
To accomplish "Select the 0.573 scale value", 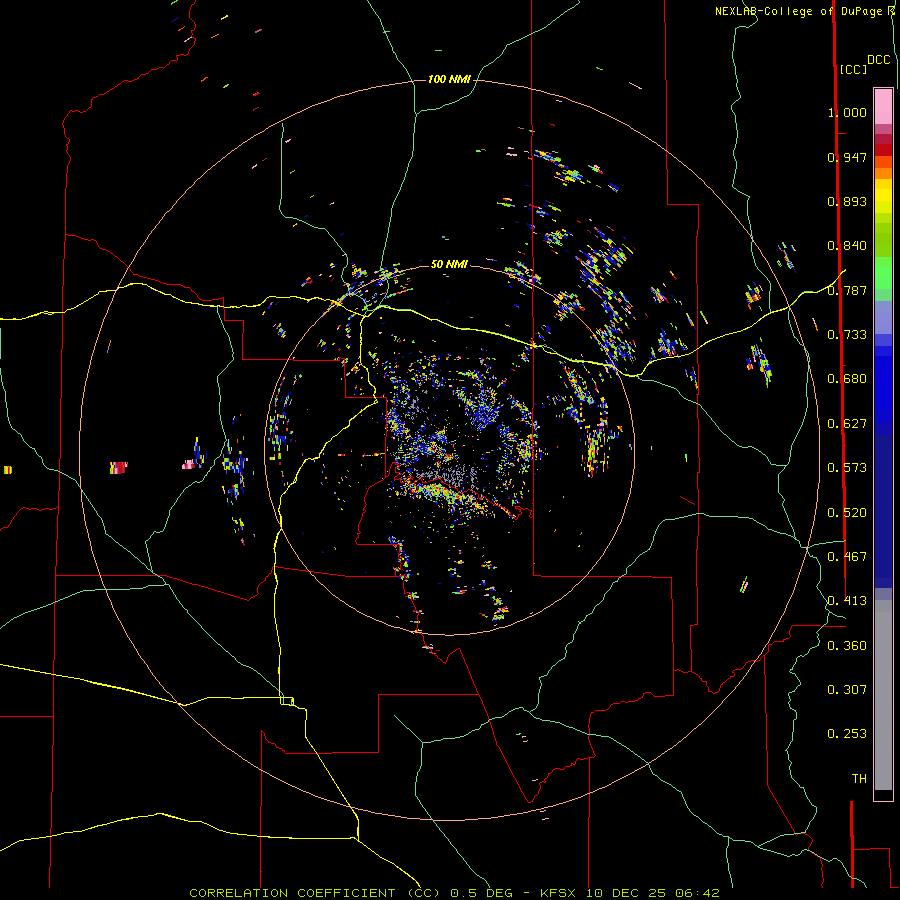I will pyautogui.click(x=847, y=468).
